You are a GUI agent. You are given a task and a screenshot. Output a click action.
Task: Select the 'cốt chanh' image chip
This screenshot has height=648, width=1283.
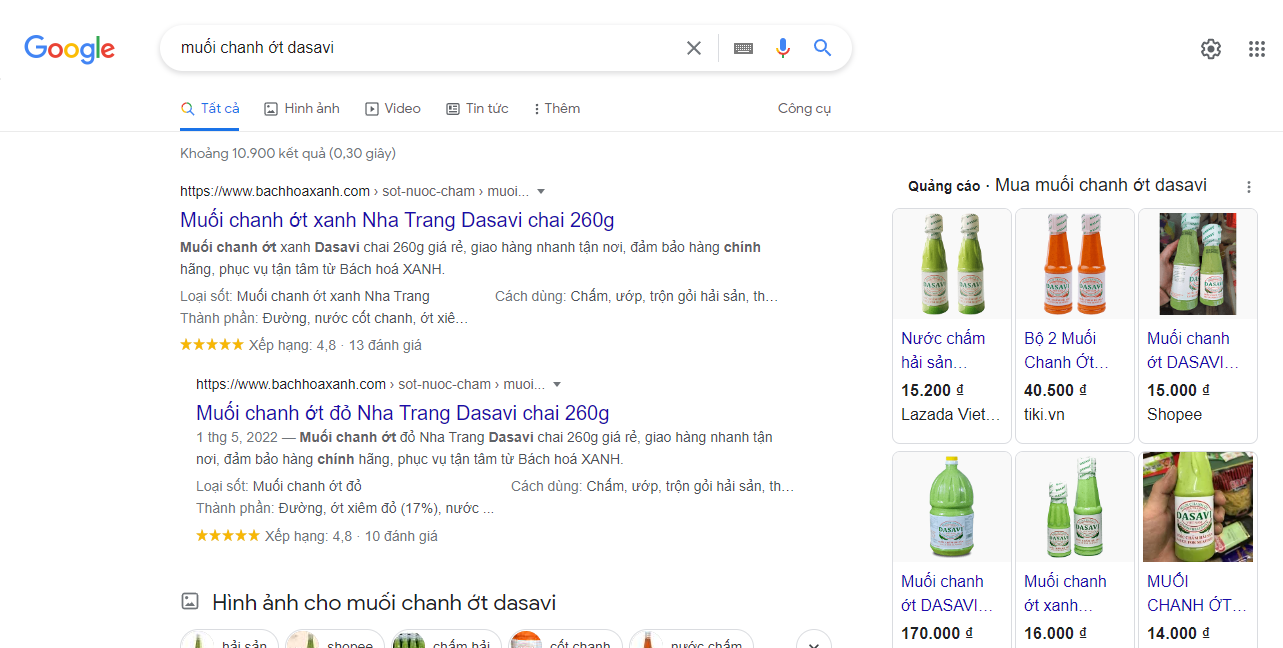(565, 640)
